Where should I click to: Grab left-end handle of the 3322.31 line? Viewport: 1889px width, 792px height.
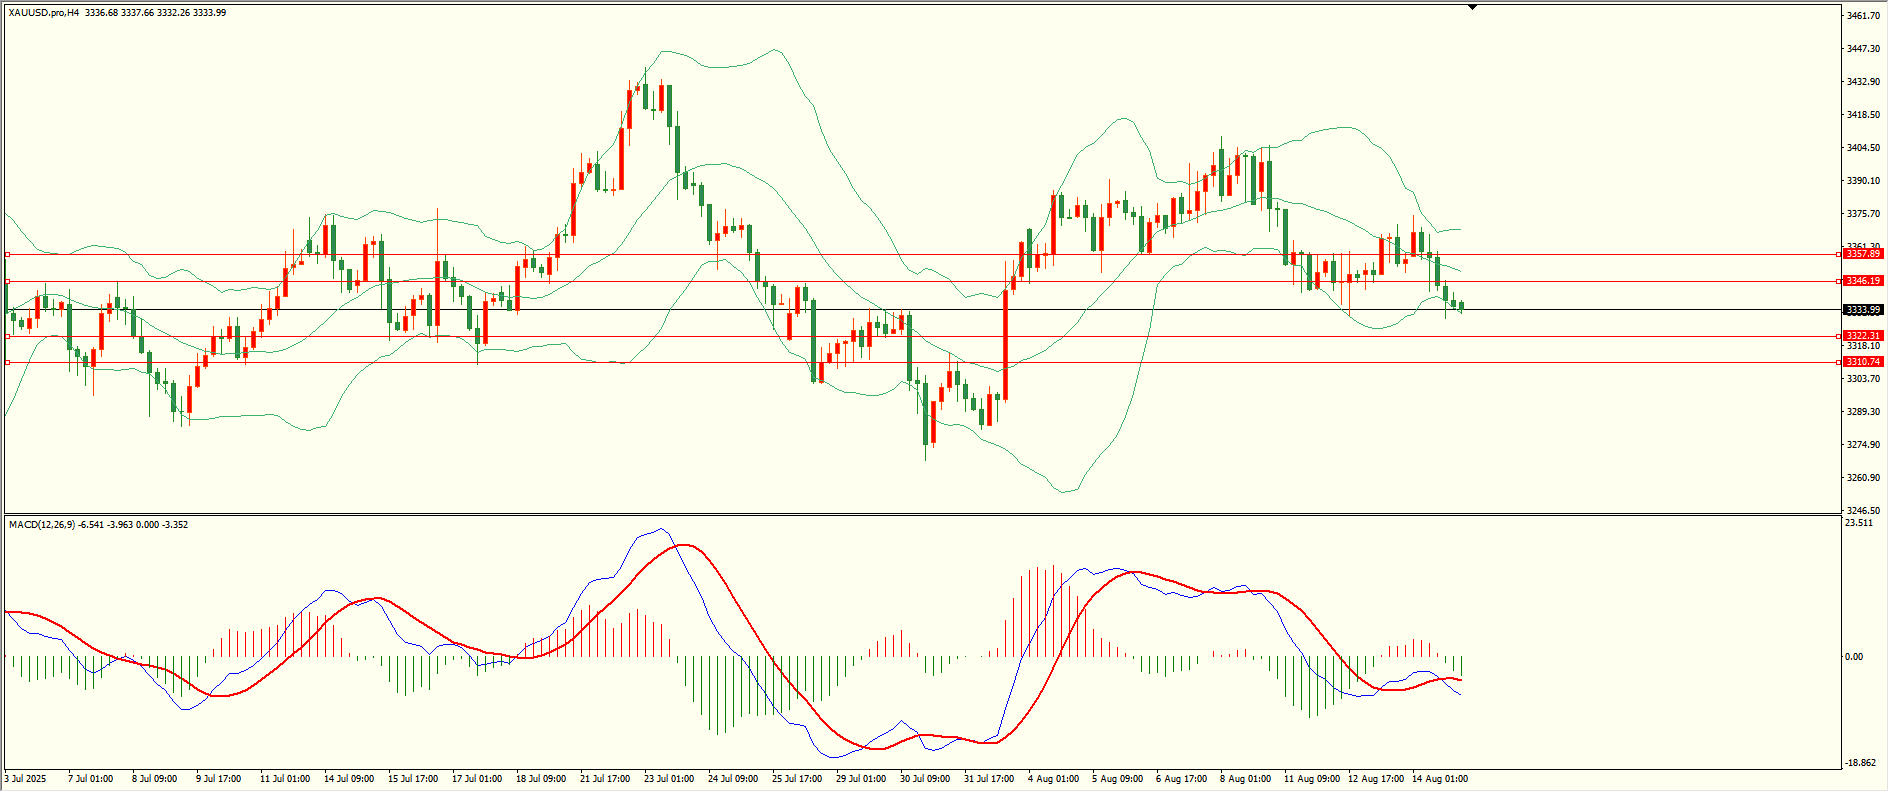click(7, 337)
